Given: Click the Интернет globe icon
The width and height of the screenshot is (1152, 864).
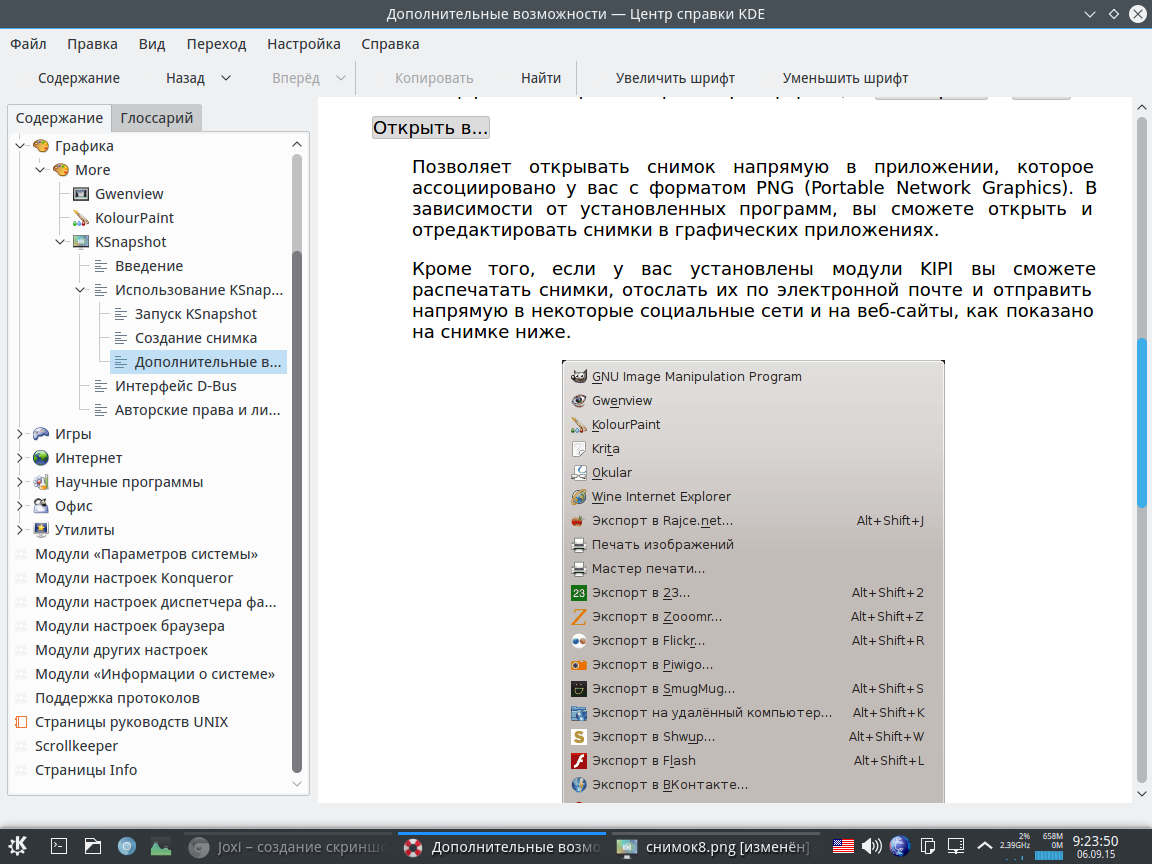Looking at the screenshot, I should [x=41, y=458].
